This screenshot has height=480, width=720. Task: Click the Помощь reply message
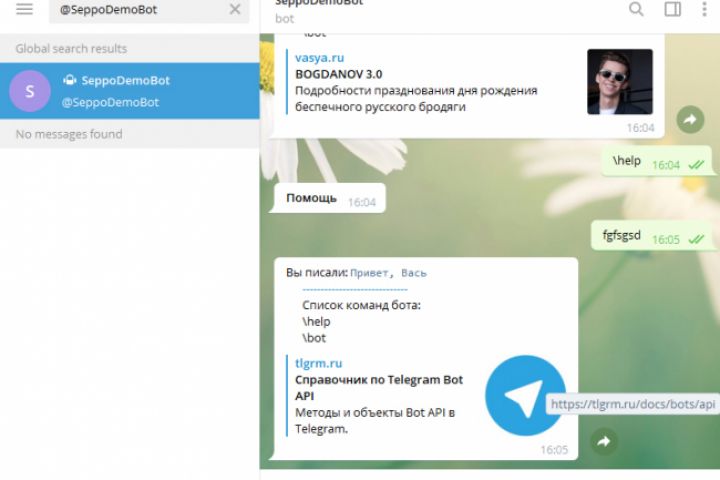pos(329,198)
